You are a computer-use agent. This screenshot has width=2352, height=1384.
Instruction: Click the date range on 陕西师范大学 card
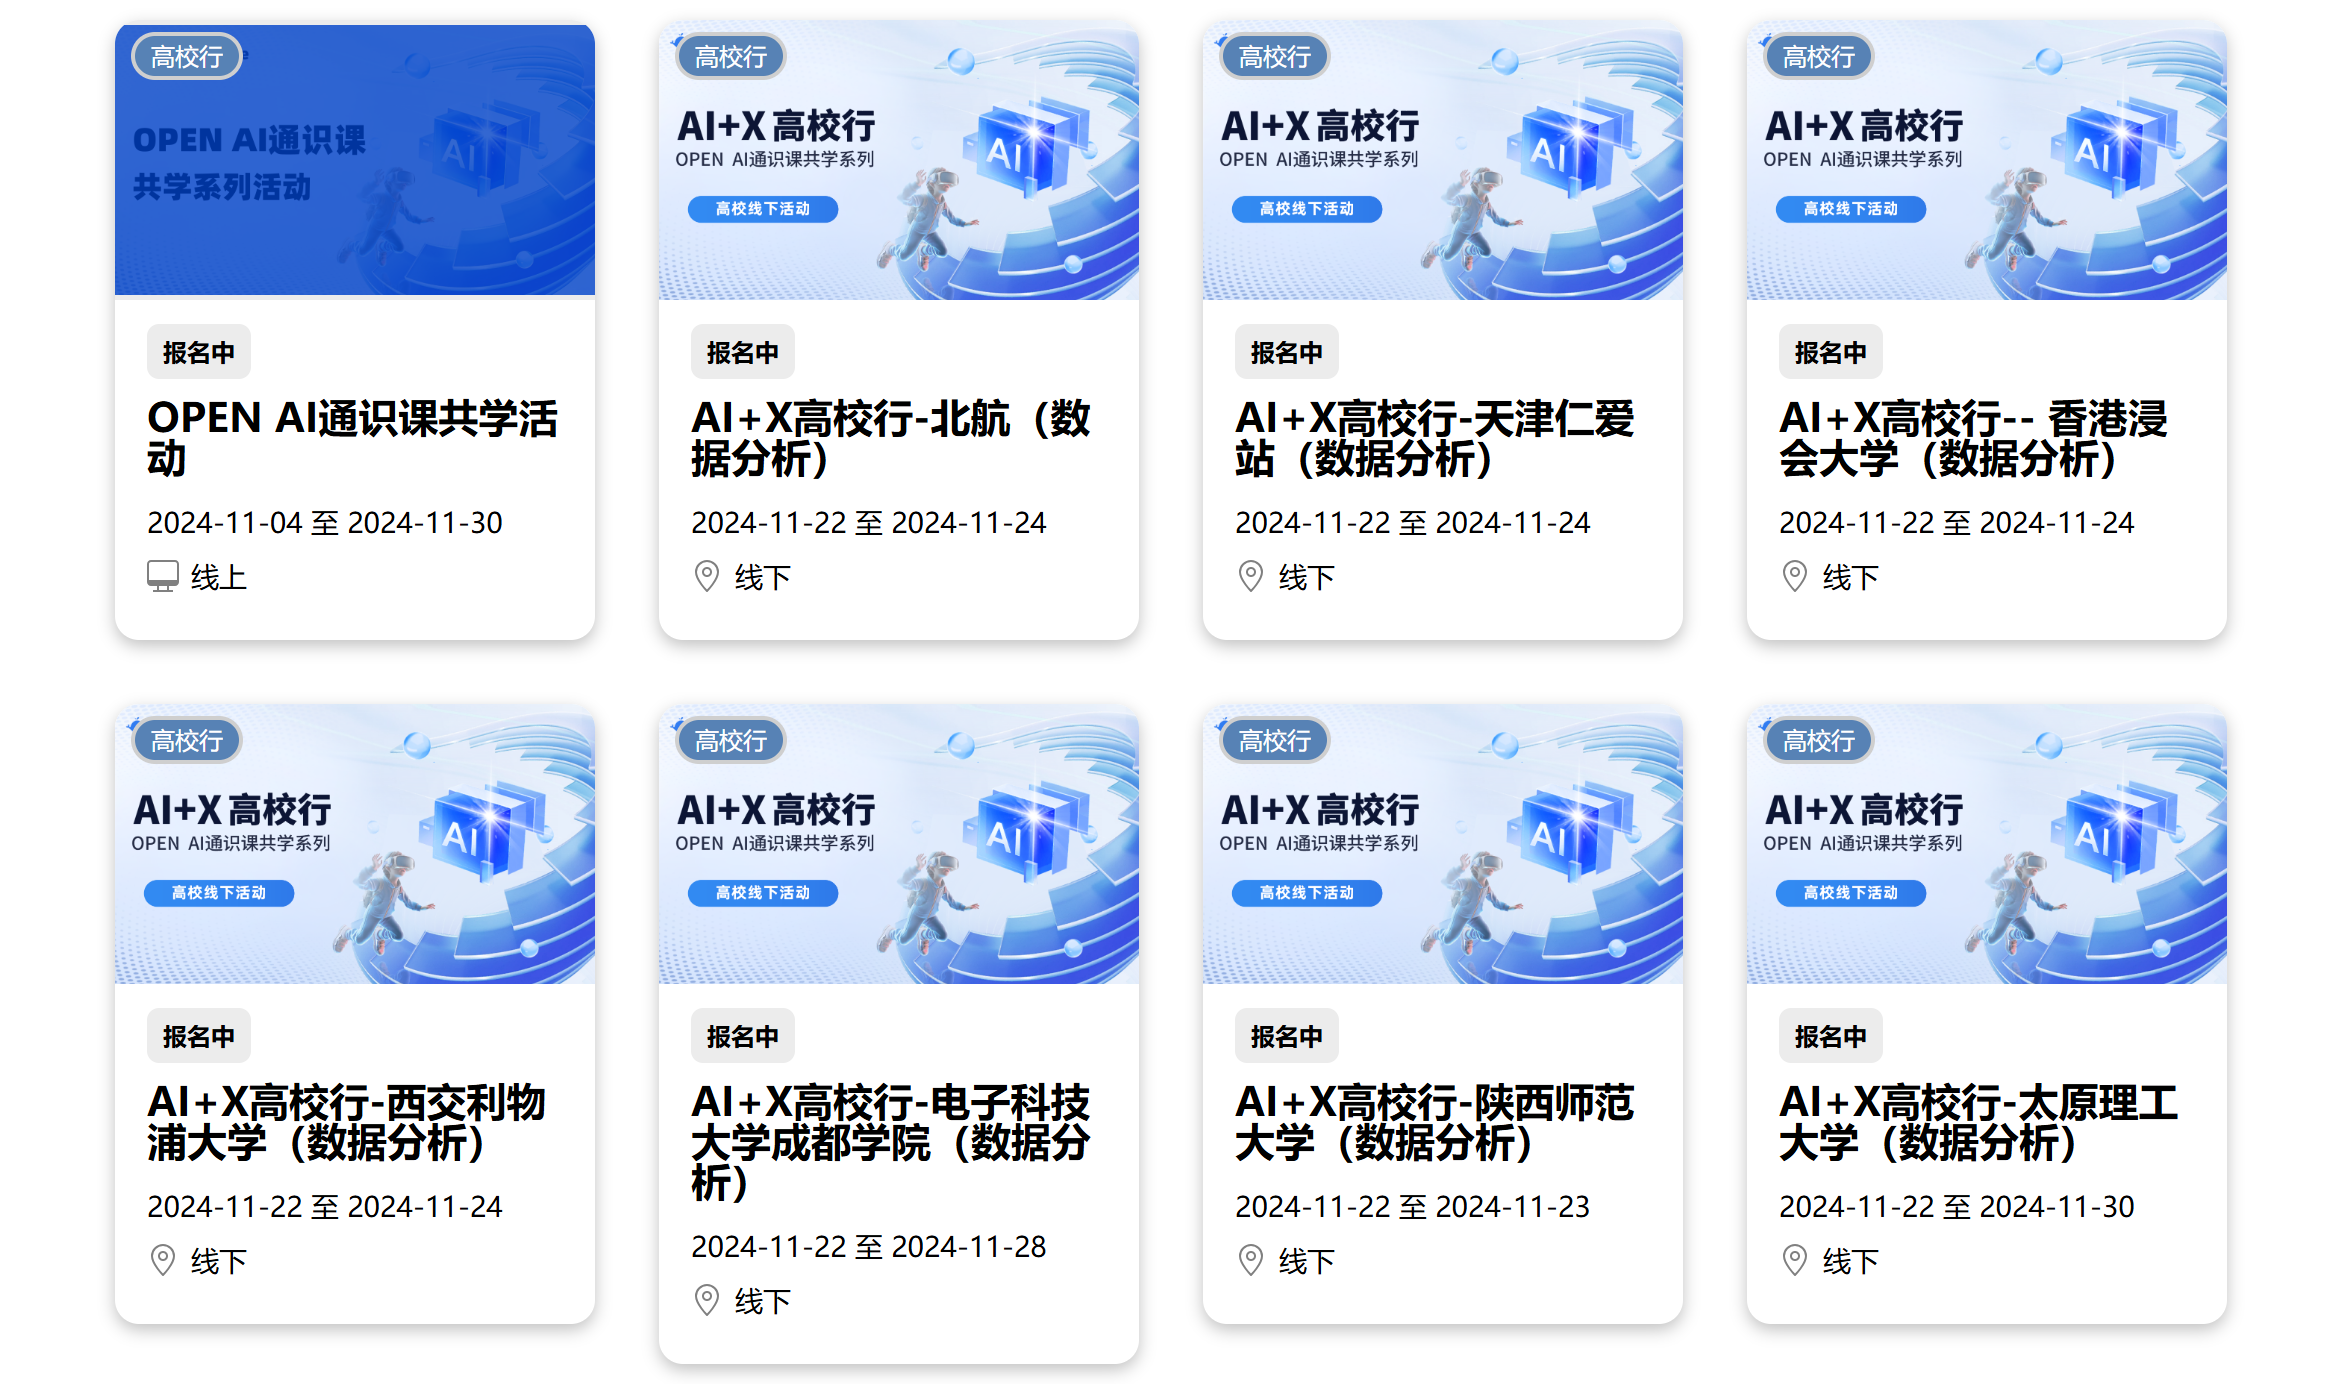pyautogui.click(x=1412, y=1206)
